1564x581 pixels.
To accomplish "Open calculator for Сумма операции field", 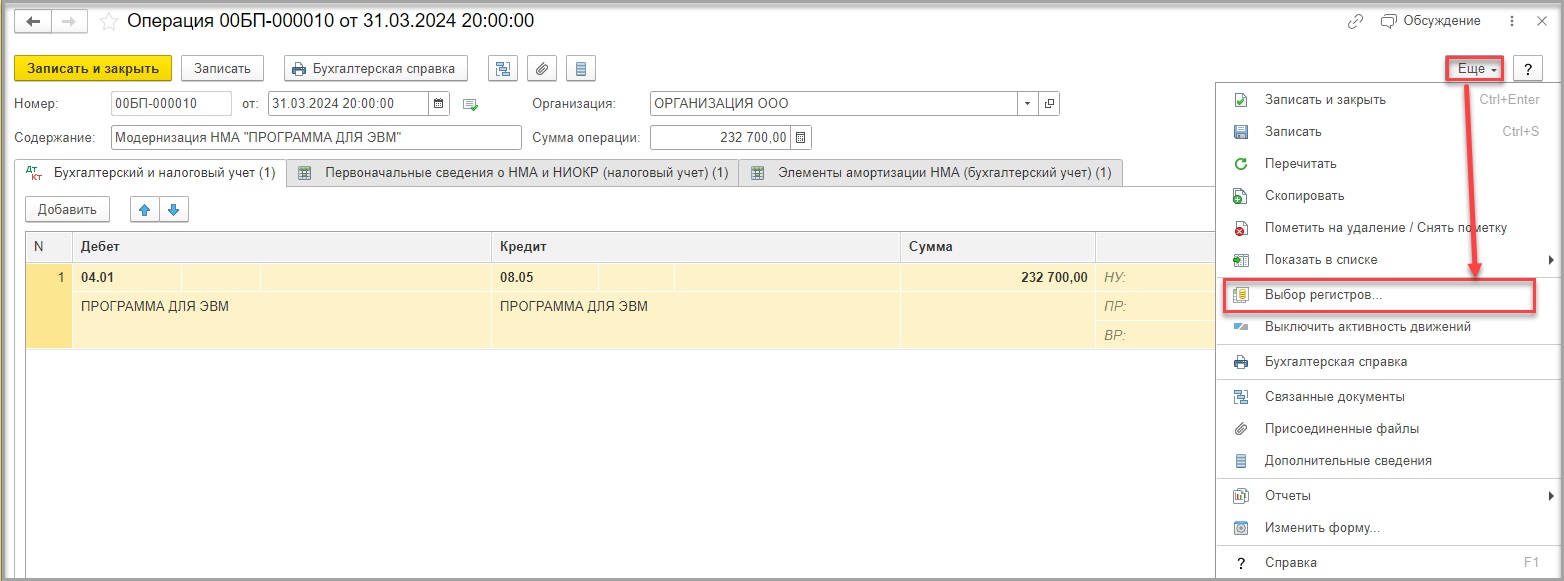I will pyautogui.click(x=801, y=137).
